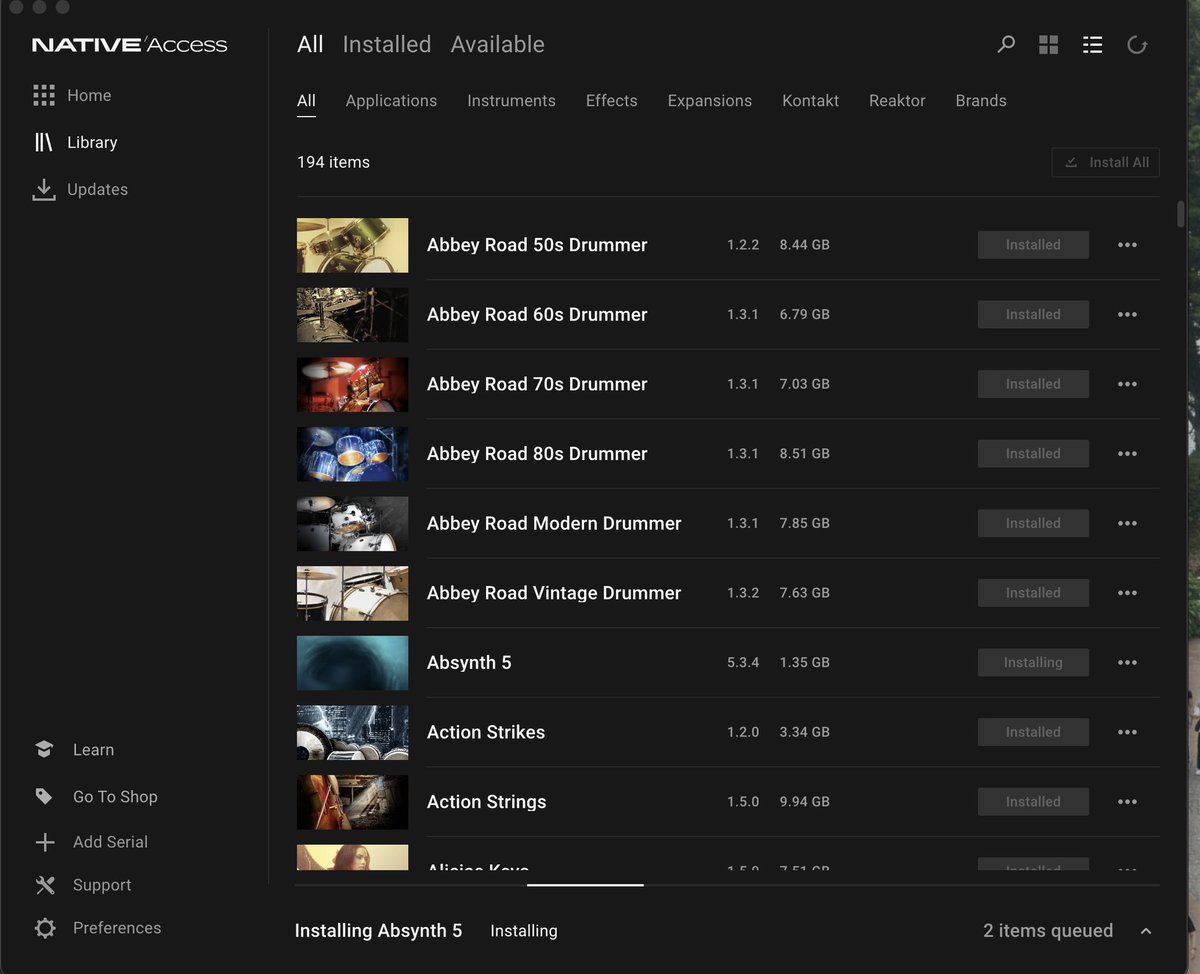Open more options for Abbey Road 70s Drummer
The width and height of the screenshot is (1200, 974).
[1127, 384]
